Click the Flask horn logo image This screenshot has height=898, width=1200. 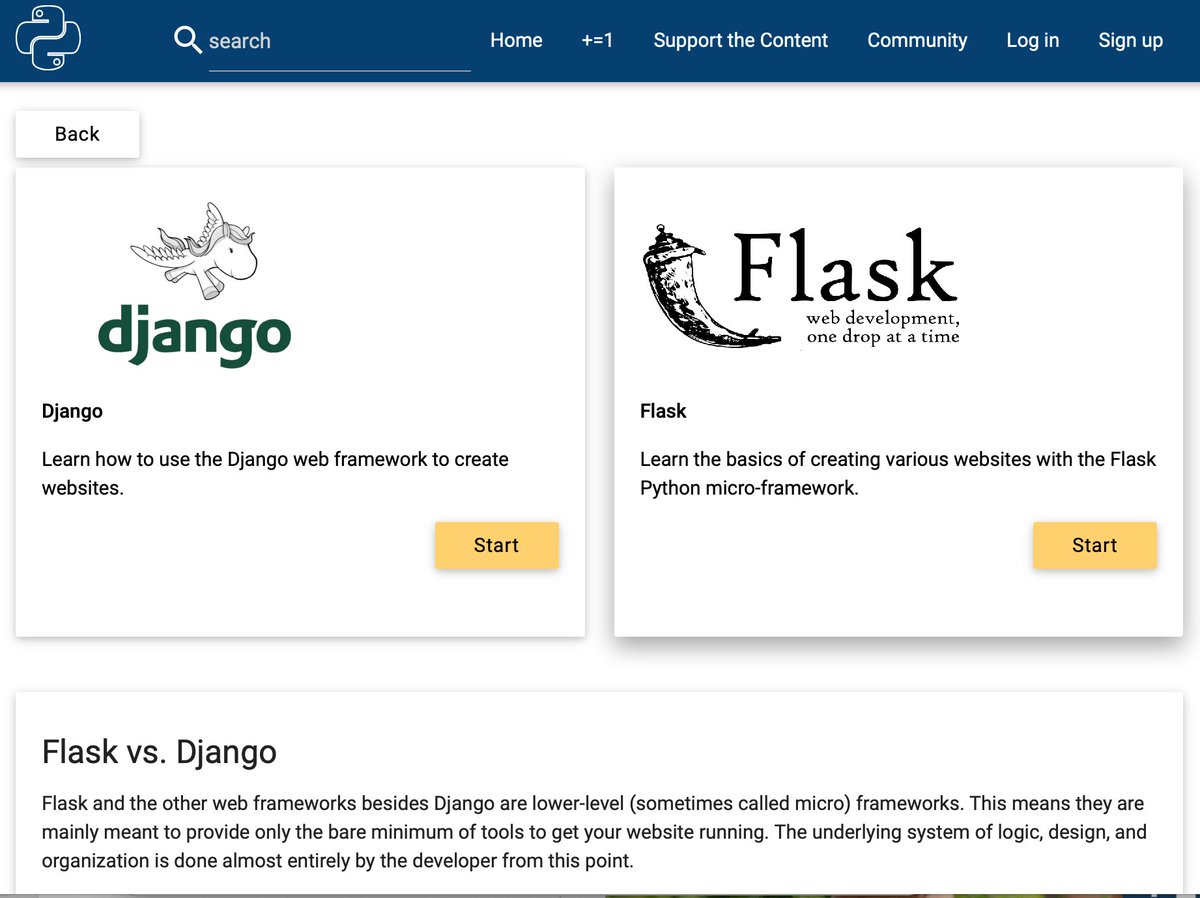(800, 286)
